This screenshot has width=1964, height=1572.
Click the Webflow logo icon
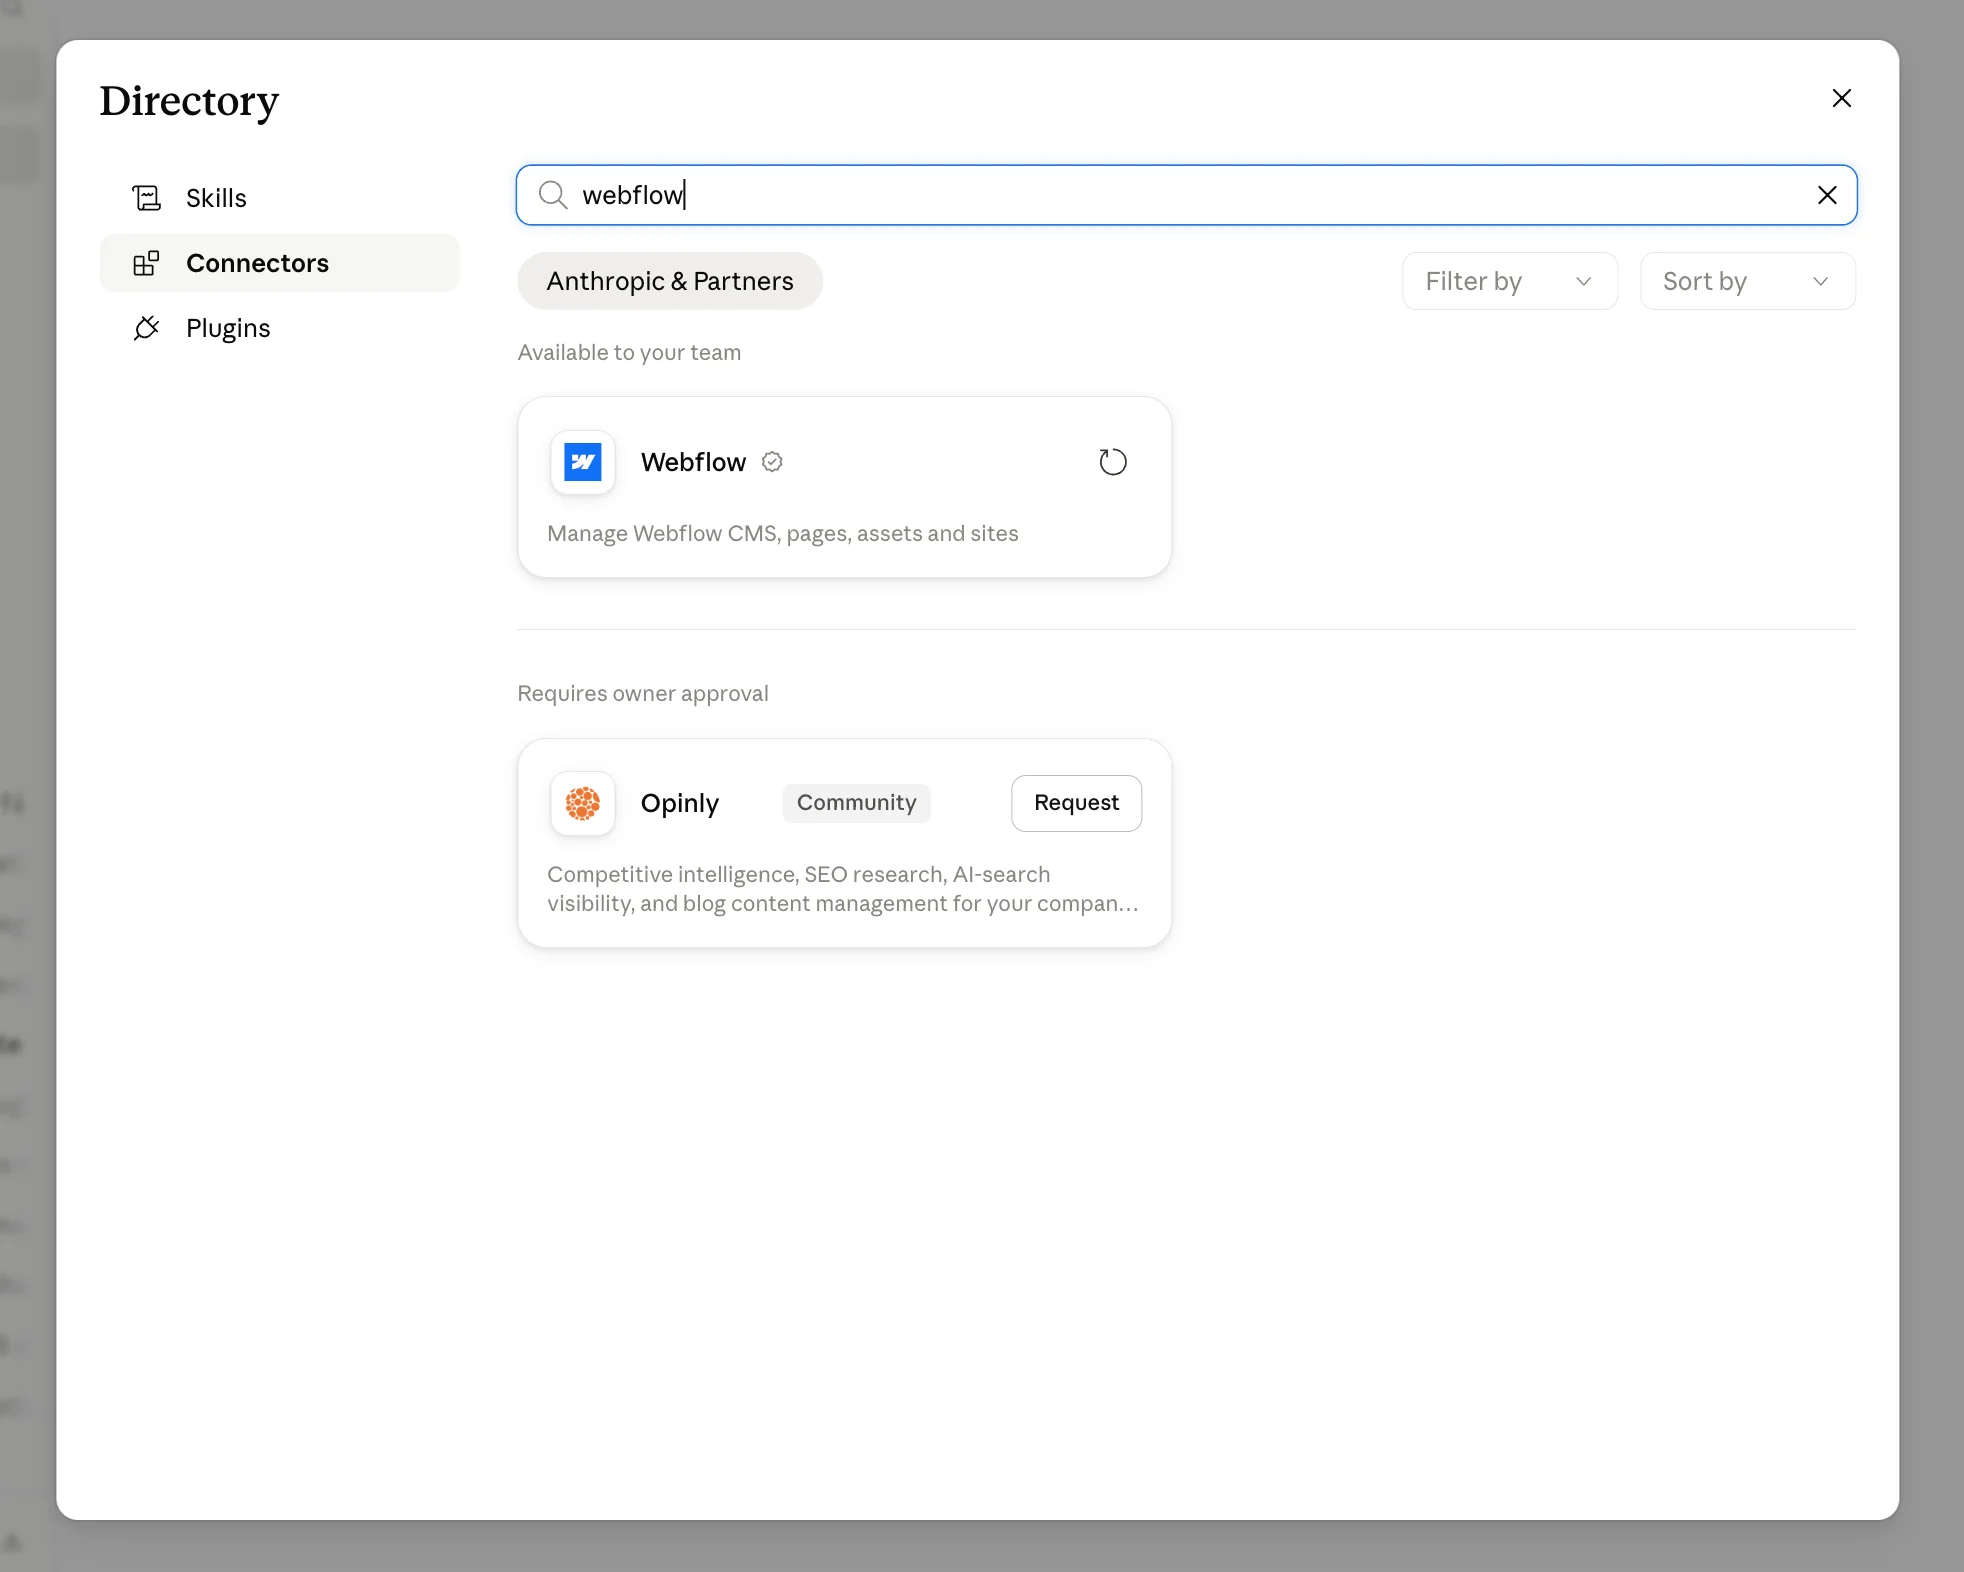[583, 462]
